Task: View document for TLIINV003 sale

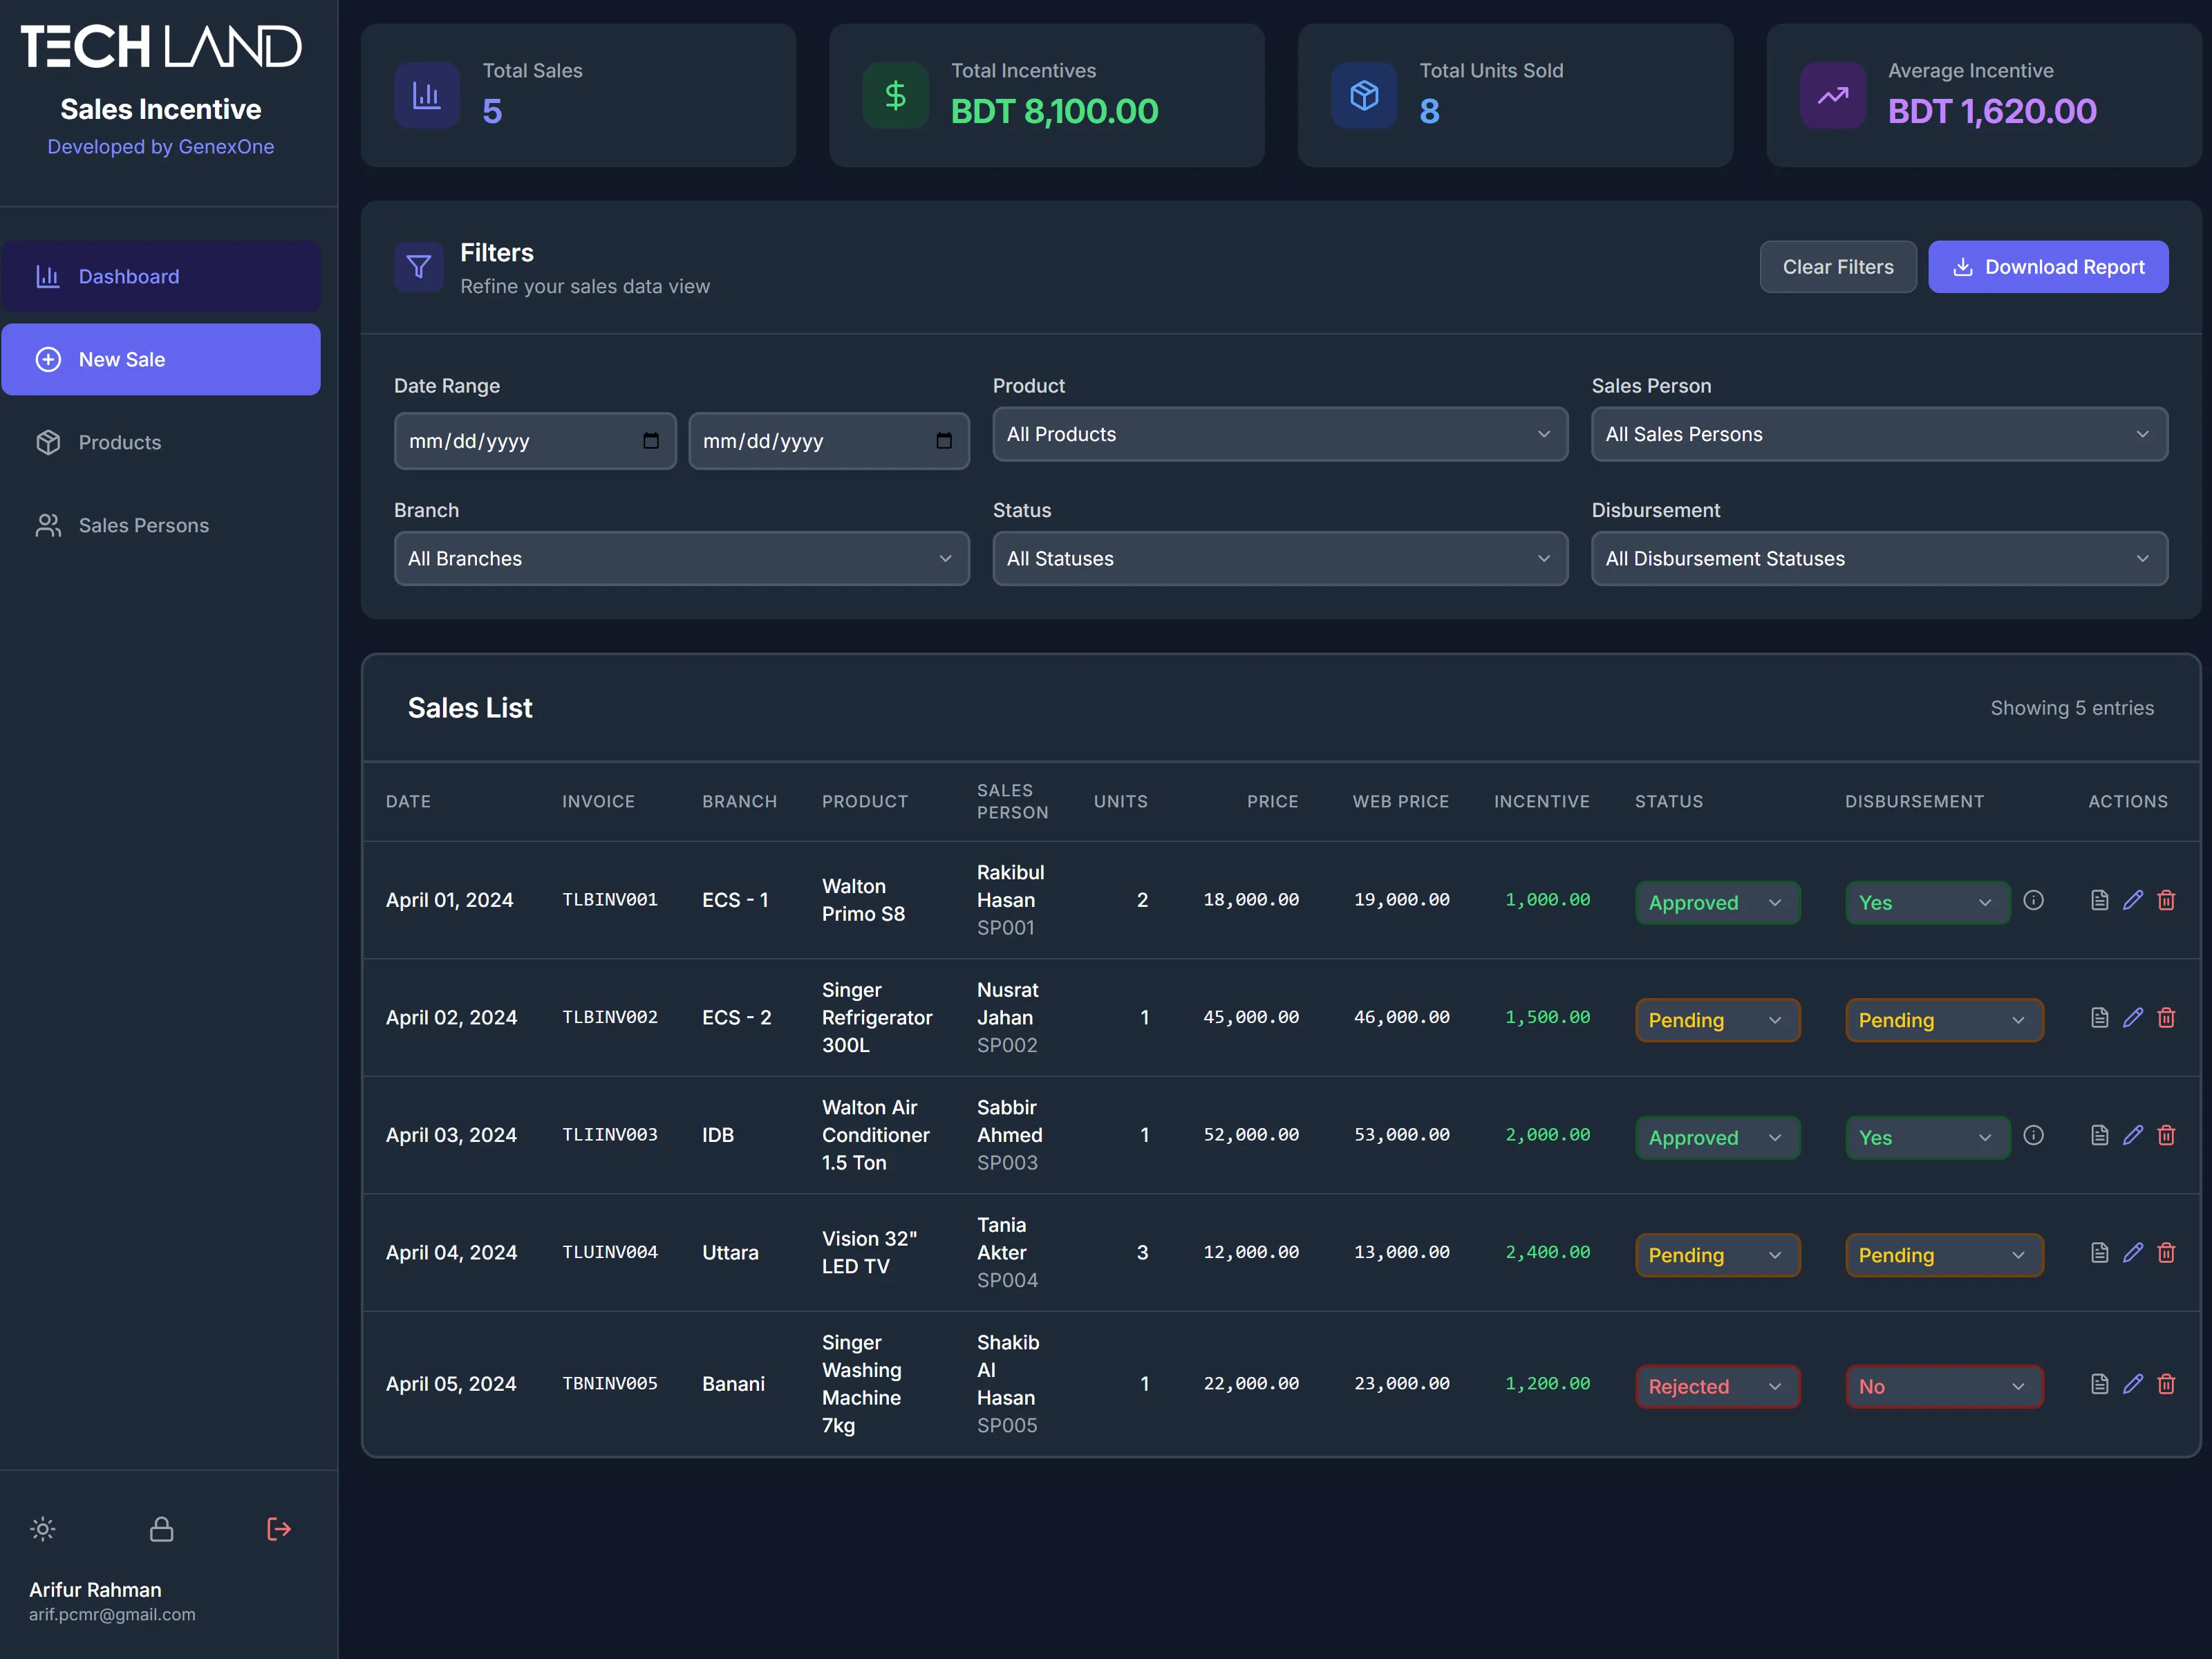Action: coord(2099,1135)
